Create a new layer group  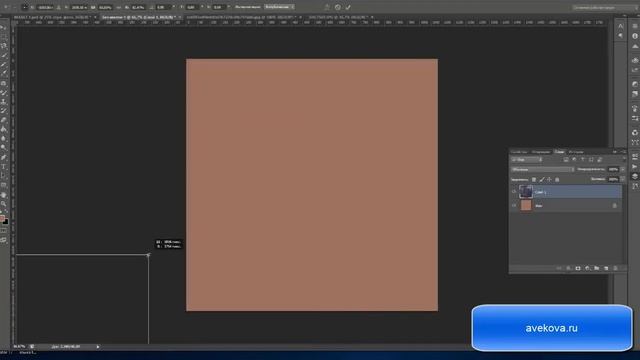click(597, 268)
